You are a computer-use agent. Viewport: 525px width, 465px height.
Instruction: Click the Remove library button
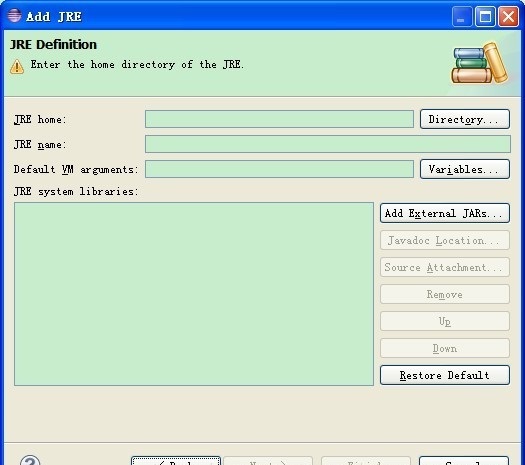point(445,294)
